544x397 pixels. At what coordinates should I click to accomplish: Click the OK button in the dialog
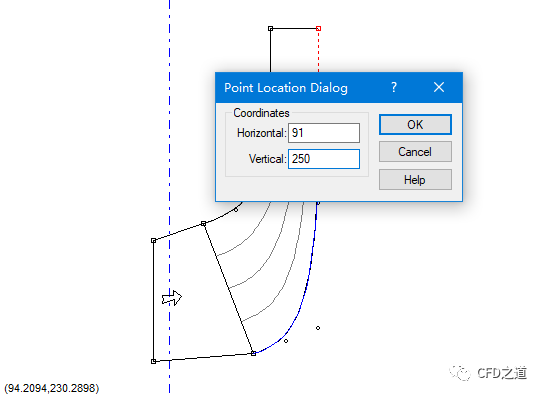click(415, 125)
